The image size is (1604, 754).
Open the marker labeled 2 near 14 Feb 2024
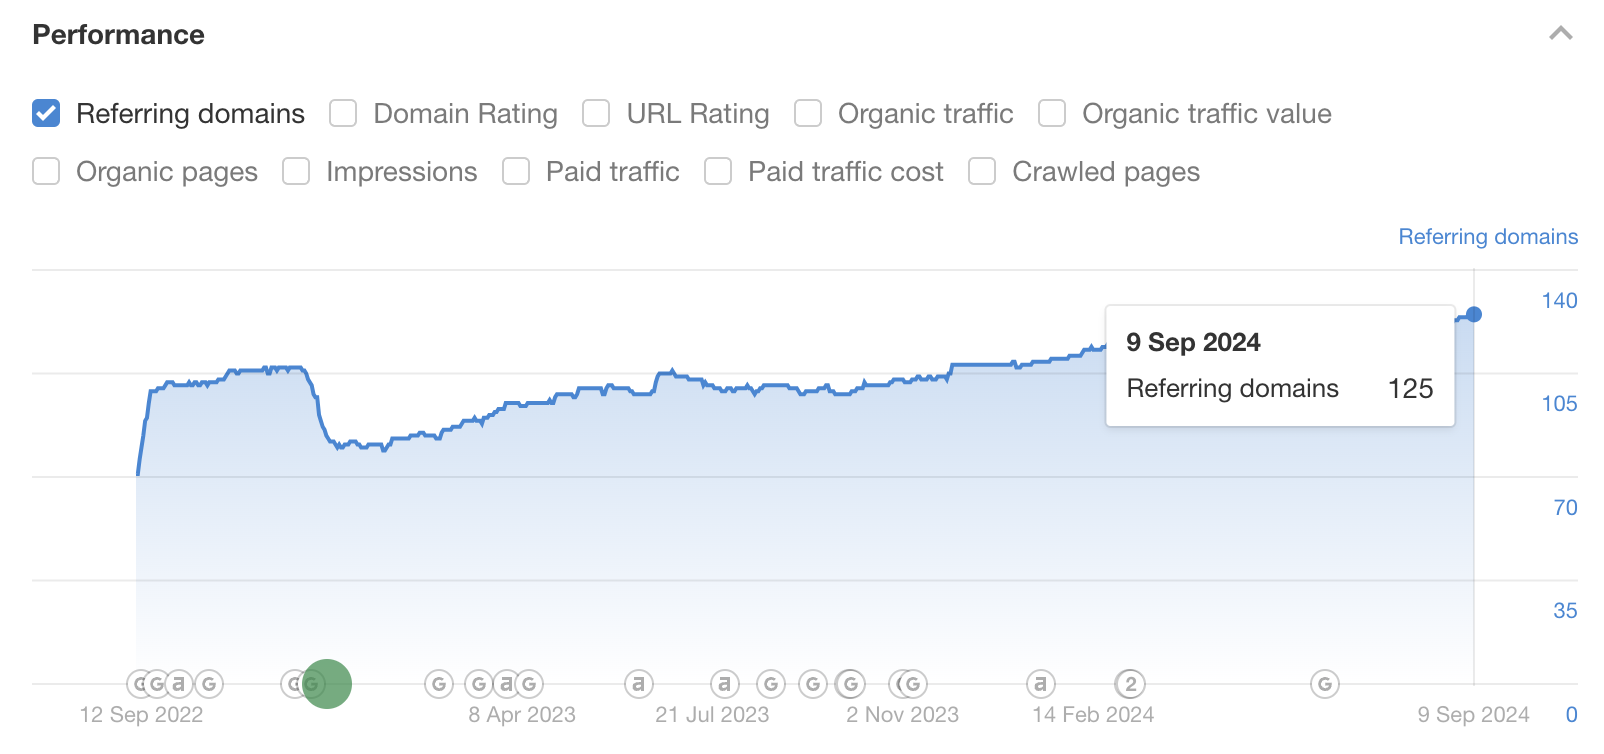(1131, 684)
